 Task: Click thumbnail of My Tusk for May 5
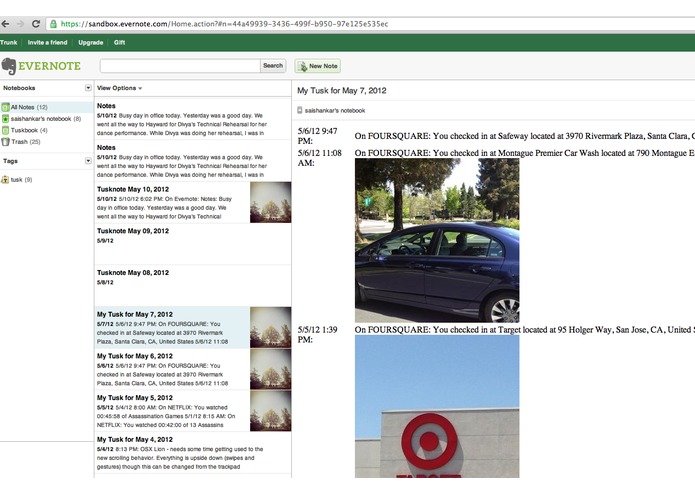tap(270, 411)
